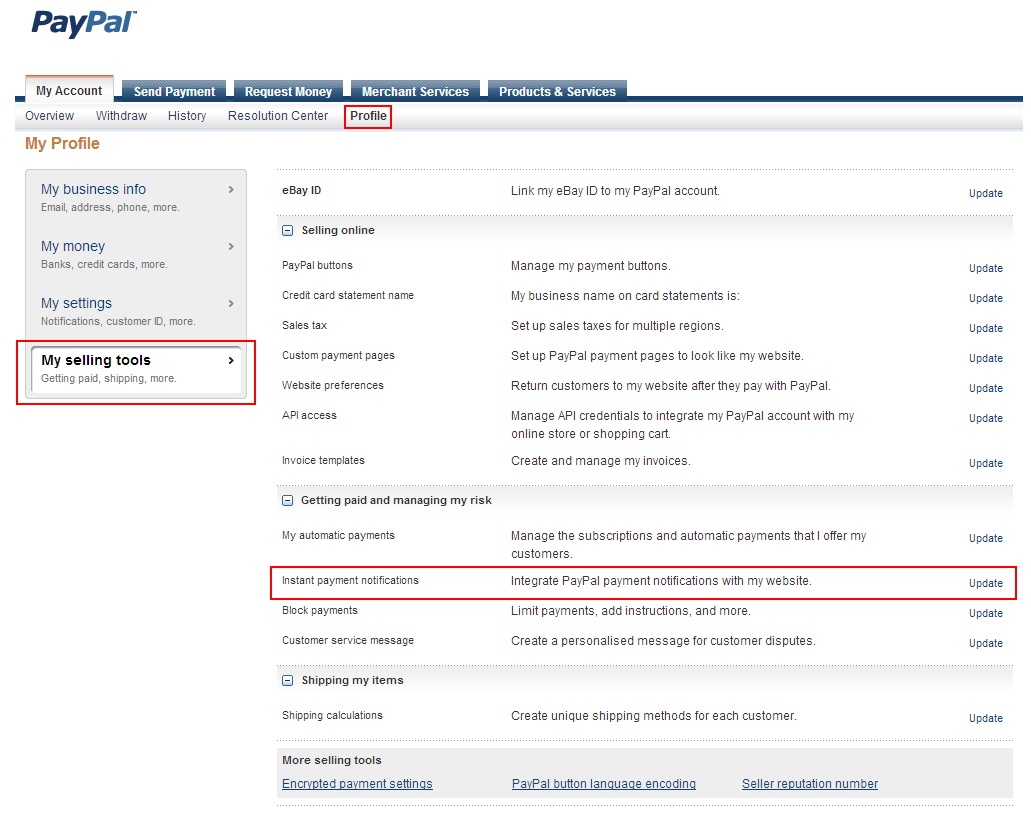Click the Selling online heading text
The height and width of the screenshot is (819, 1031).
coord(338,230)
